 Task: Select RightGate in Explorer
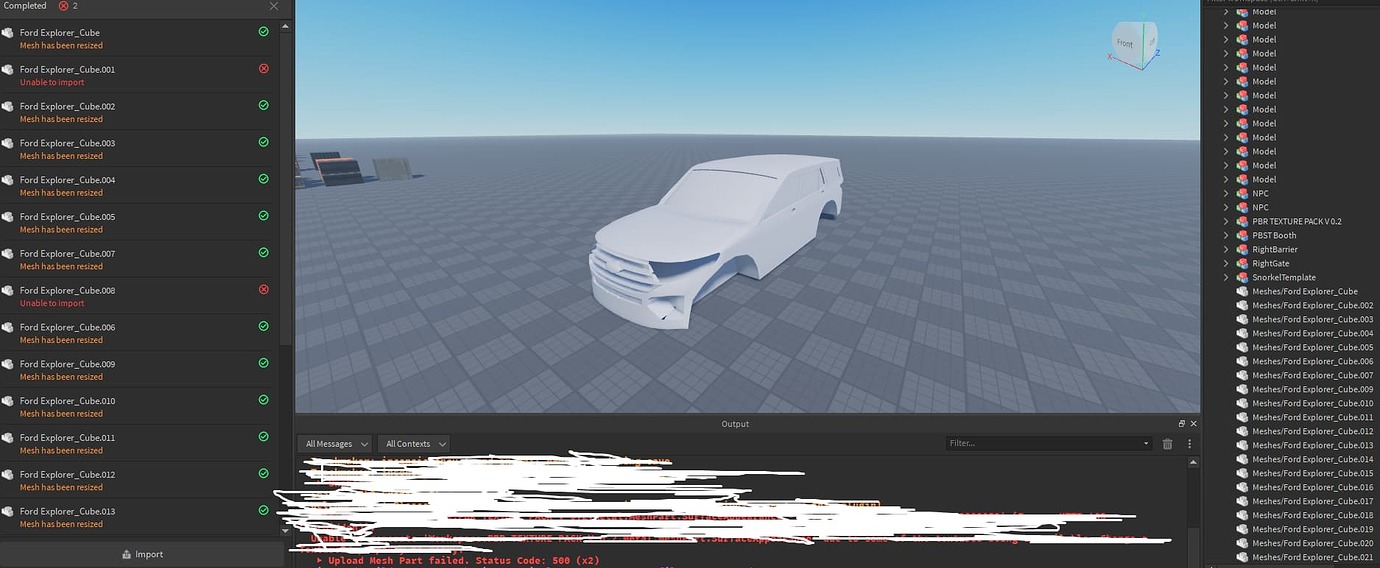pyautogui.click(x=1271, y=263)
